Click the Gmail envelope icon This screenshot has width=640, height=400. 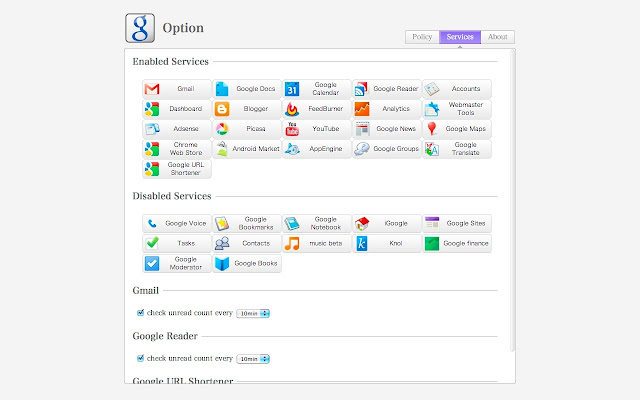pos(152,89)
